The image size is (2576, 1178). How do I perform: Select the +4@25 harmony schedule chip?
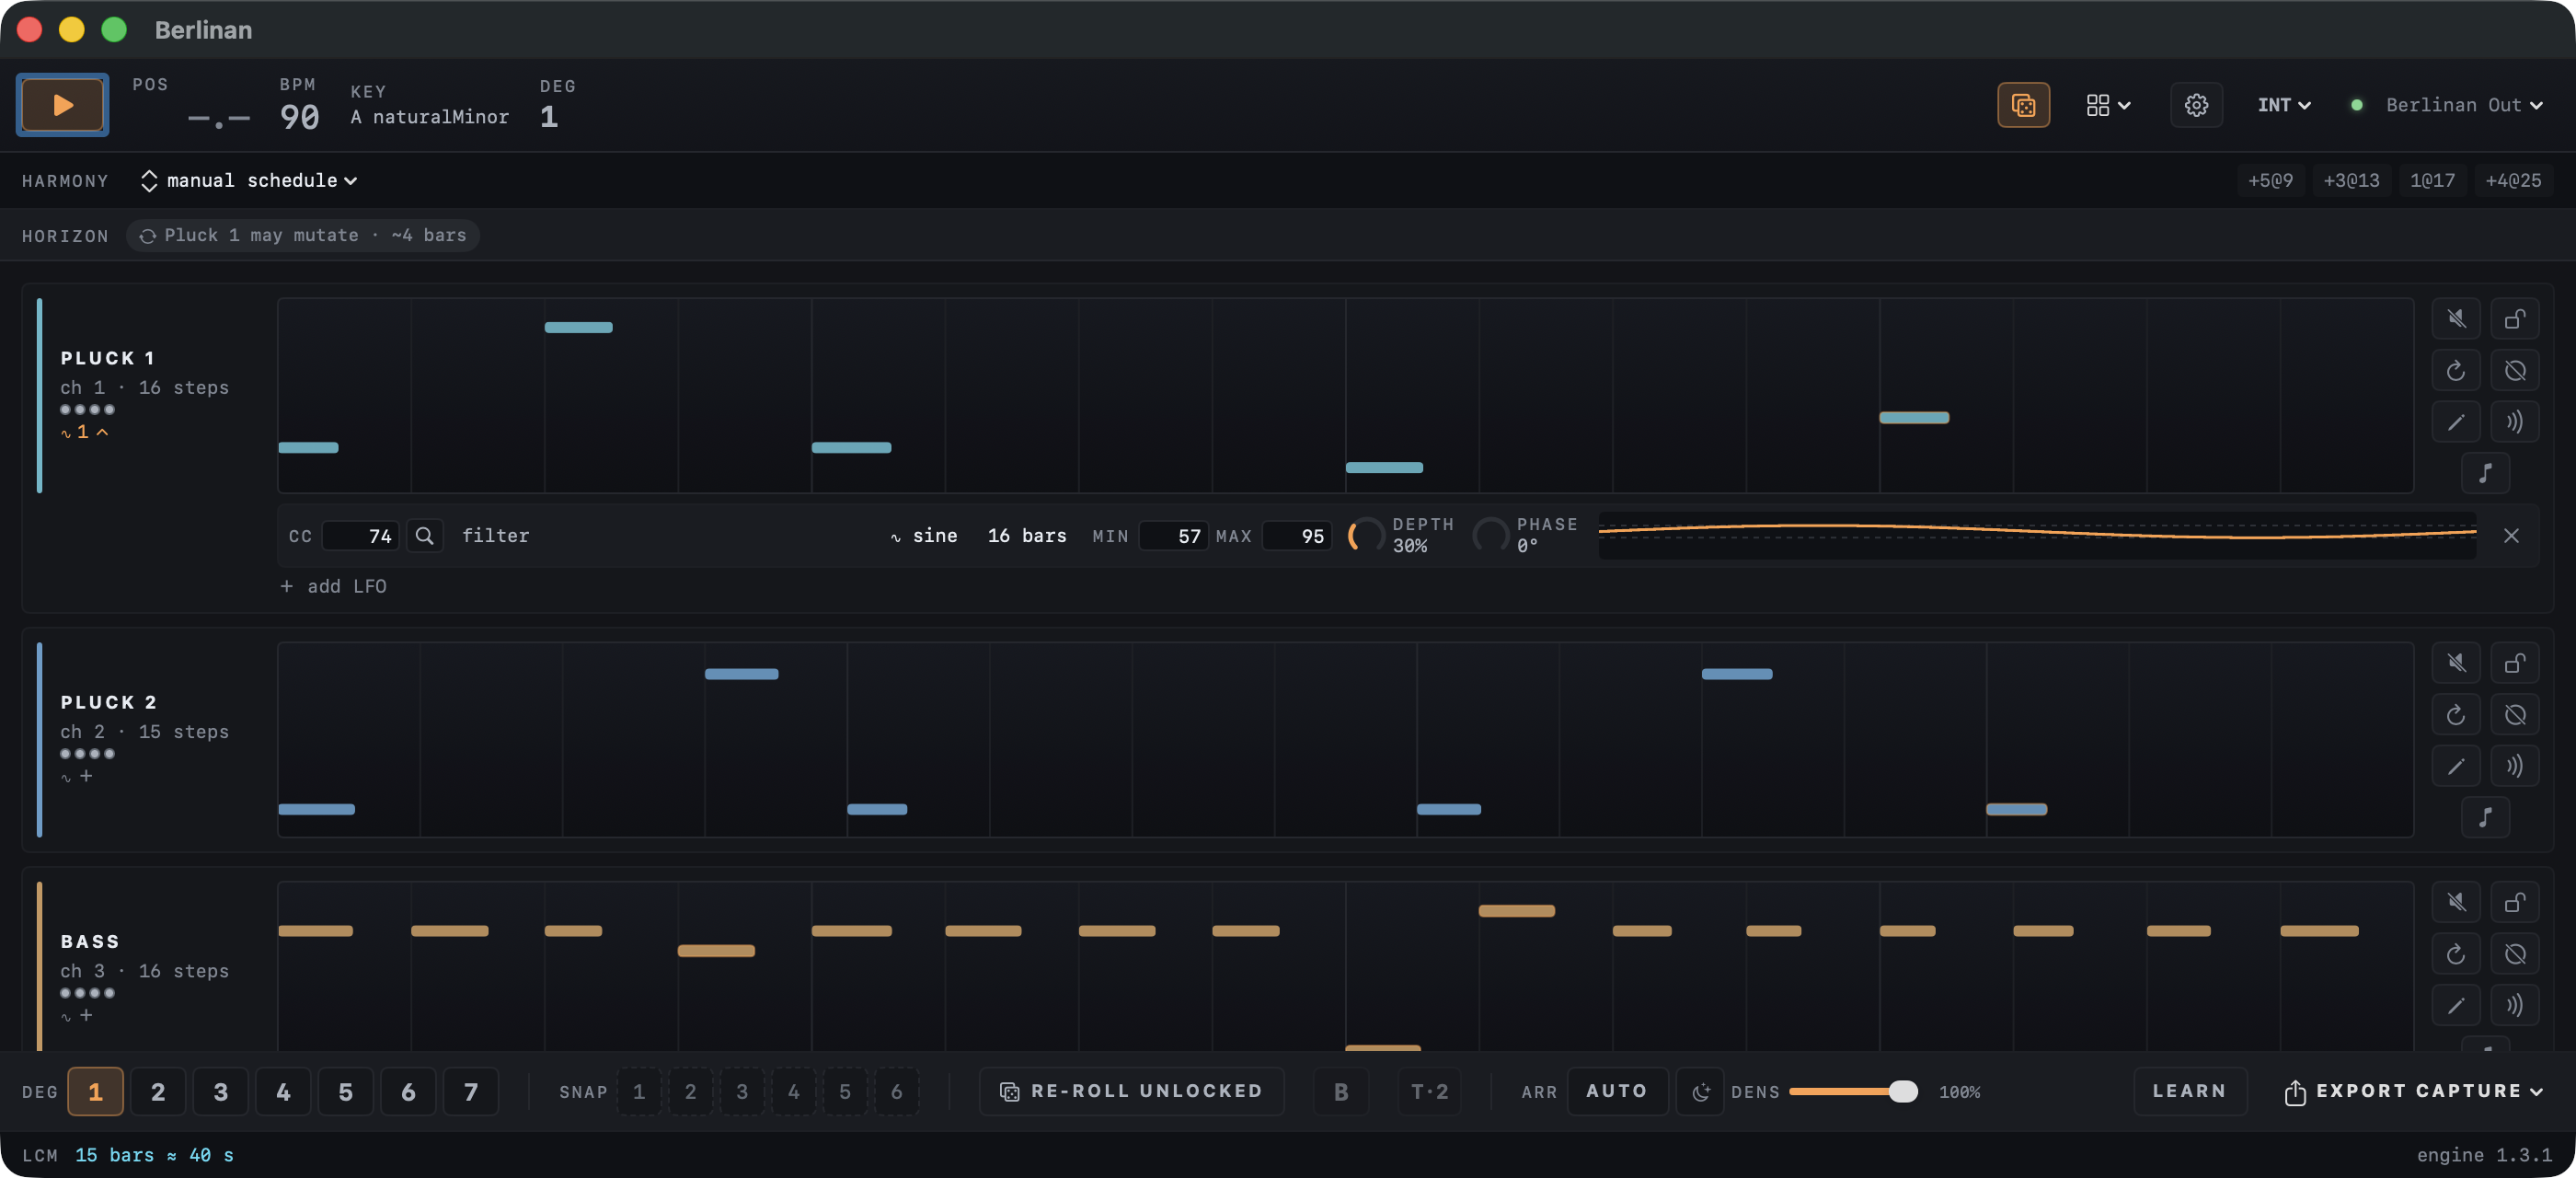(x=2513, y=181)
